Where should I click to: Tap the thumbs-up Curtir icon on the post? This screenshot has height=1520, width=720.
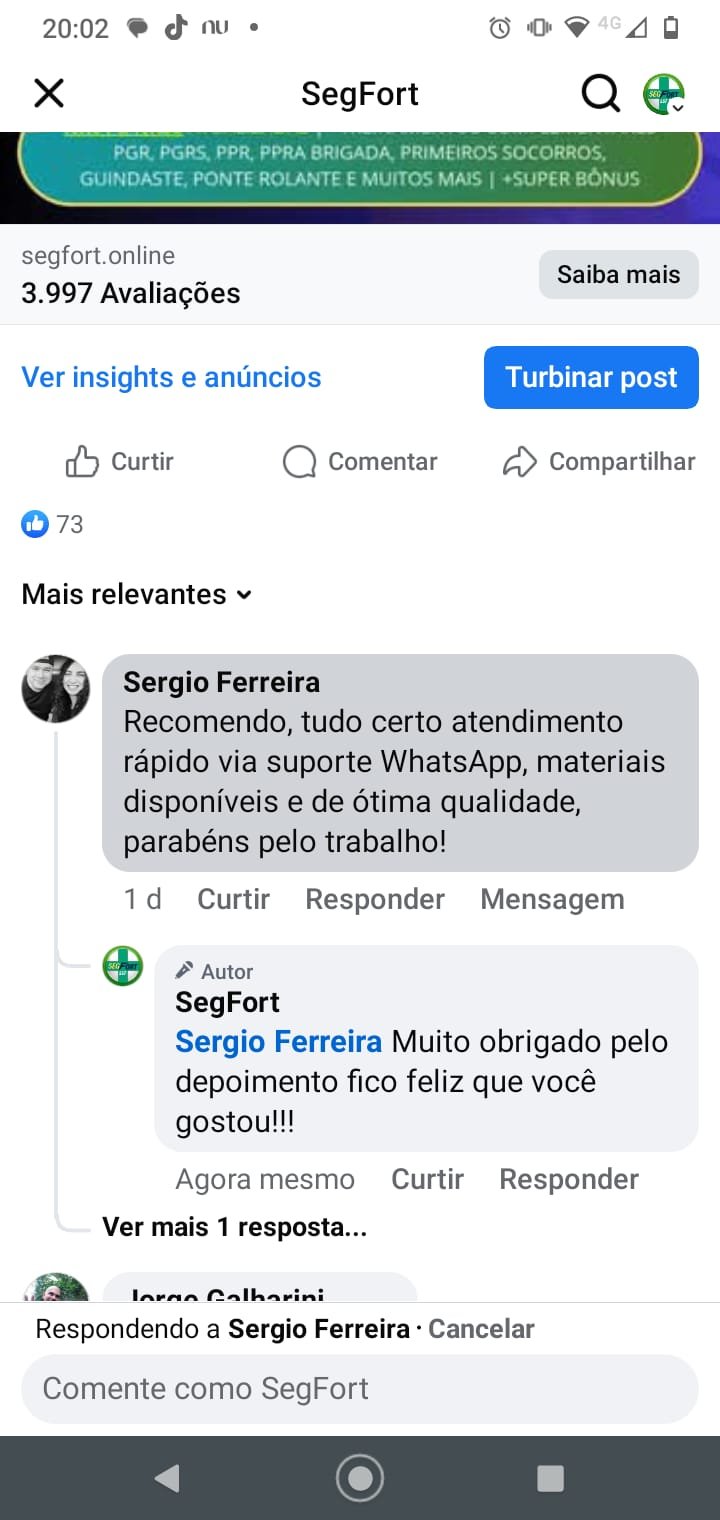click(82, 462)
